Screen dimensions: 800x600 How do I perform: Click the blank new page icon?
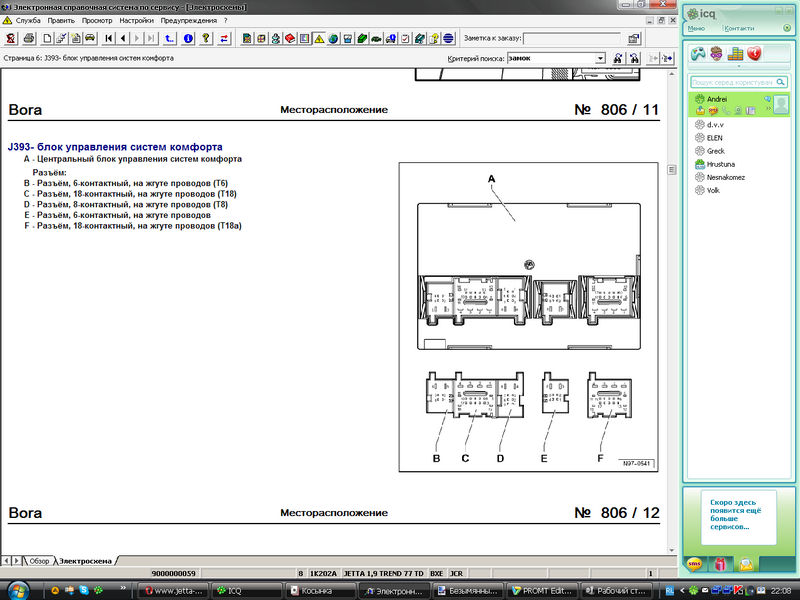point(47,38)
